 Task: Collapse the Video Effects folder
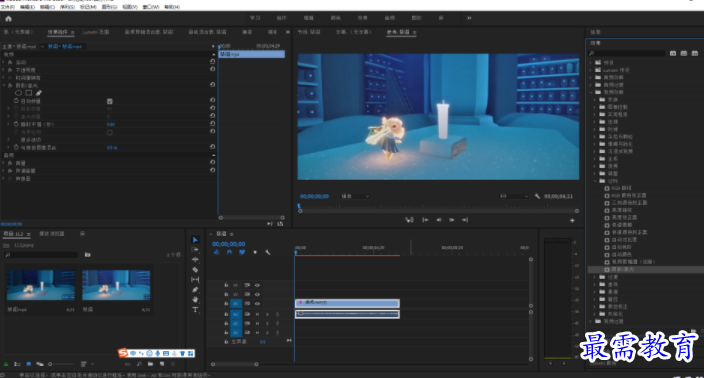point(591,92)
